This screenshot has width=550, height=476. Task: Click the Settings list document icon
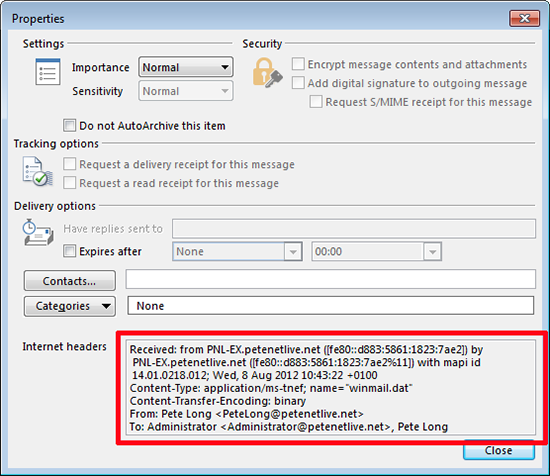(48, 72)
